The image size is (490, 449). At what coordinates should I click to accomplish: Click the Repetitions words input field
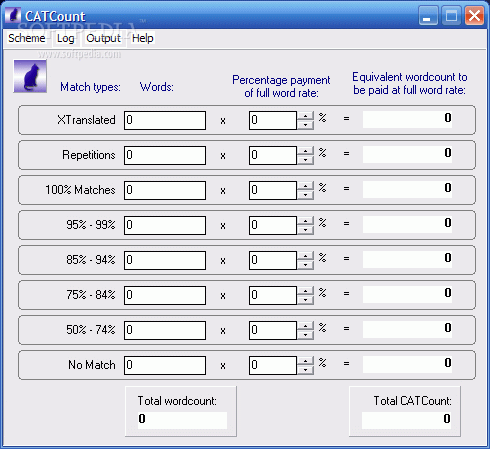point(165,155)
